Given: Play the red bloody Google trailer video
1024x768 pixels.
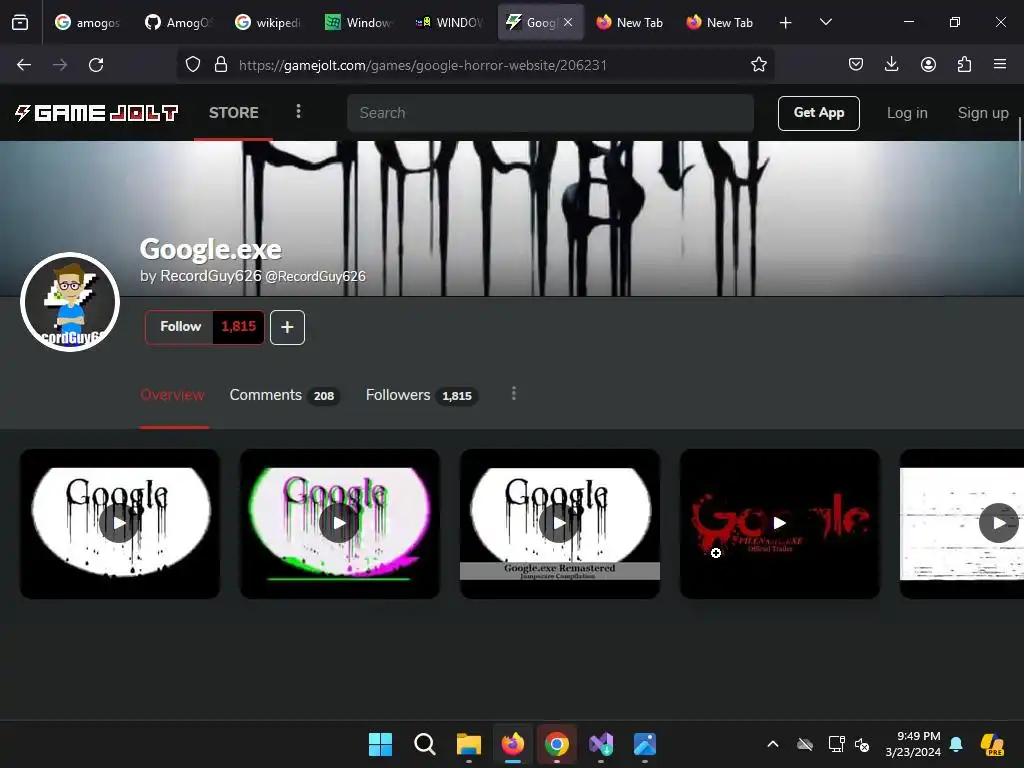Looking at the screenshot, I should 780,524.
